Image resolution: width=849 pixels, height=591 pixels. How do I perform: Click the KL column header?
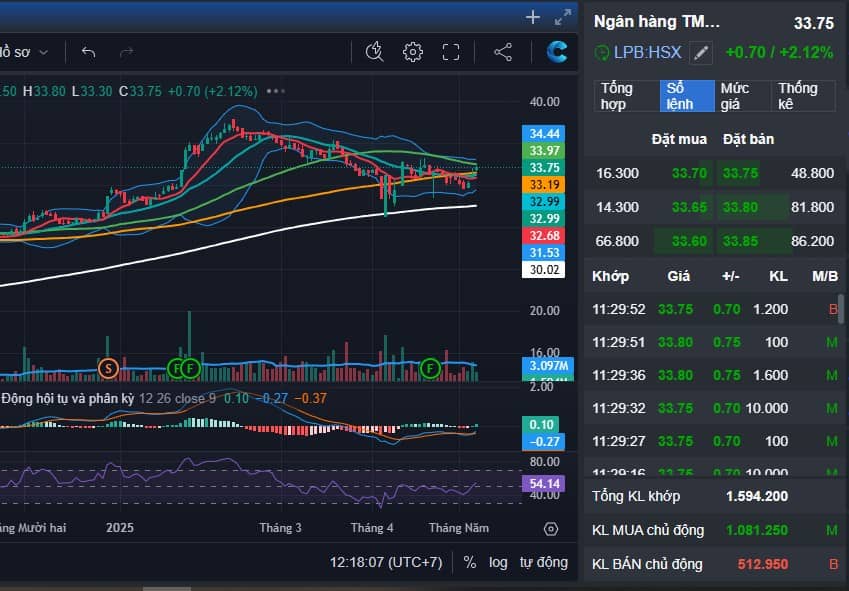[778, 276]
